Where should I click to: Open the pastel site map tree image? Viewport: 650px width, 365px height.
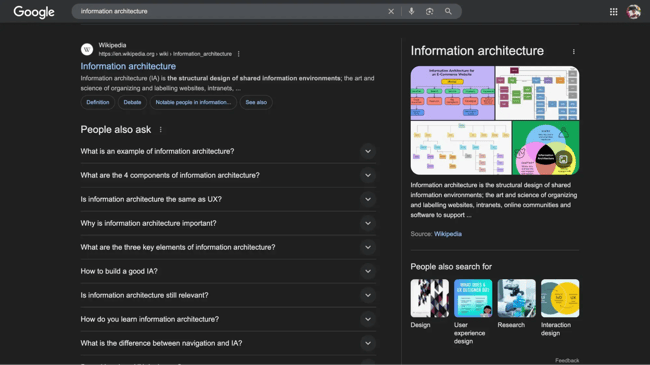[461, 148]
